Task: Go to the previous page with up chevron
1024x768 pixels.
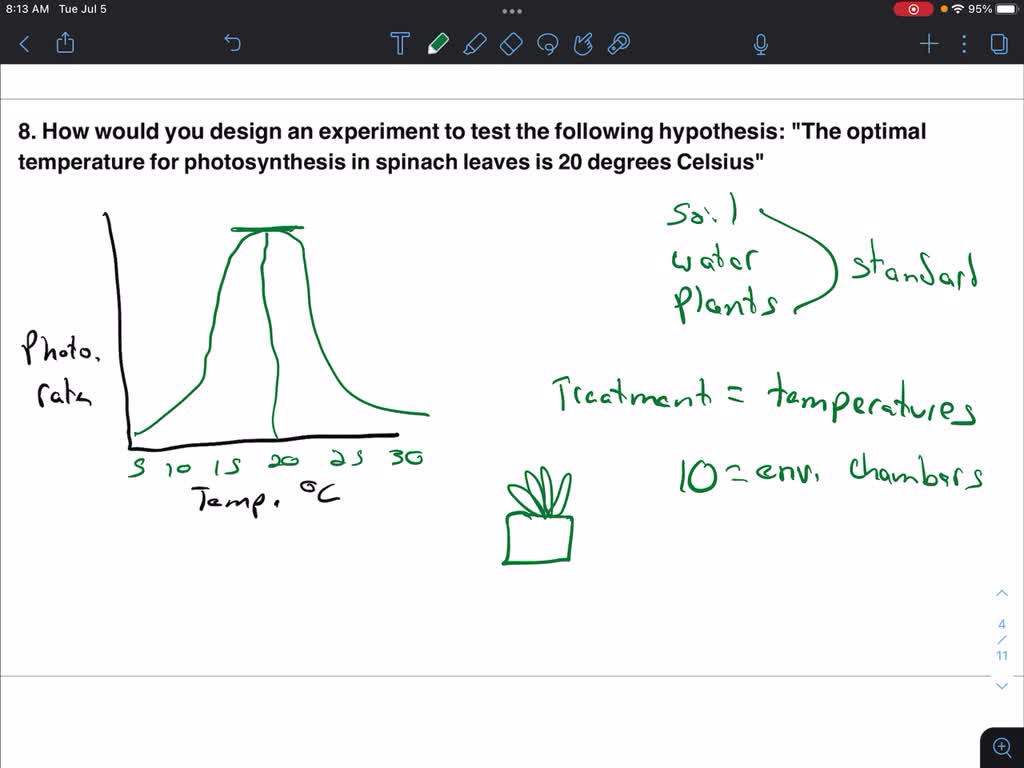Action: (1001, 592)
